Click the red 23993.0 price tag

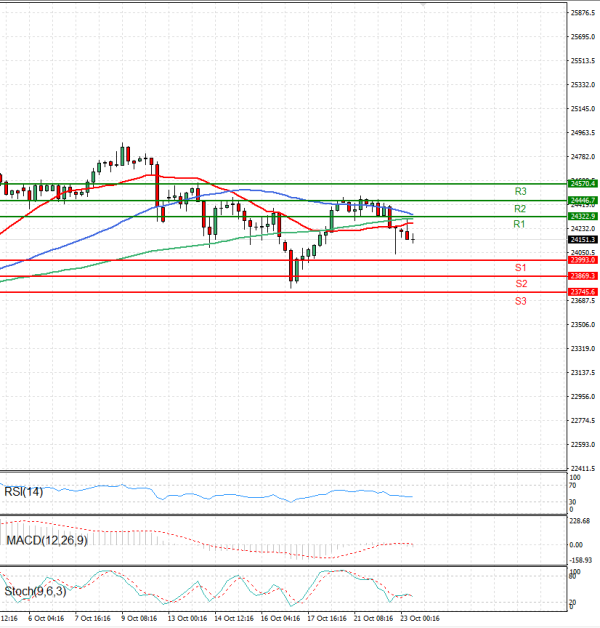582,260
